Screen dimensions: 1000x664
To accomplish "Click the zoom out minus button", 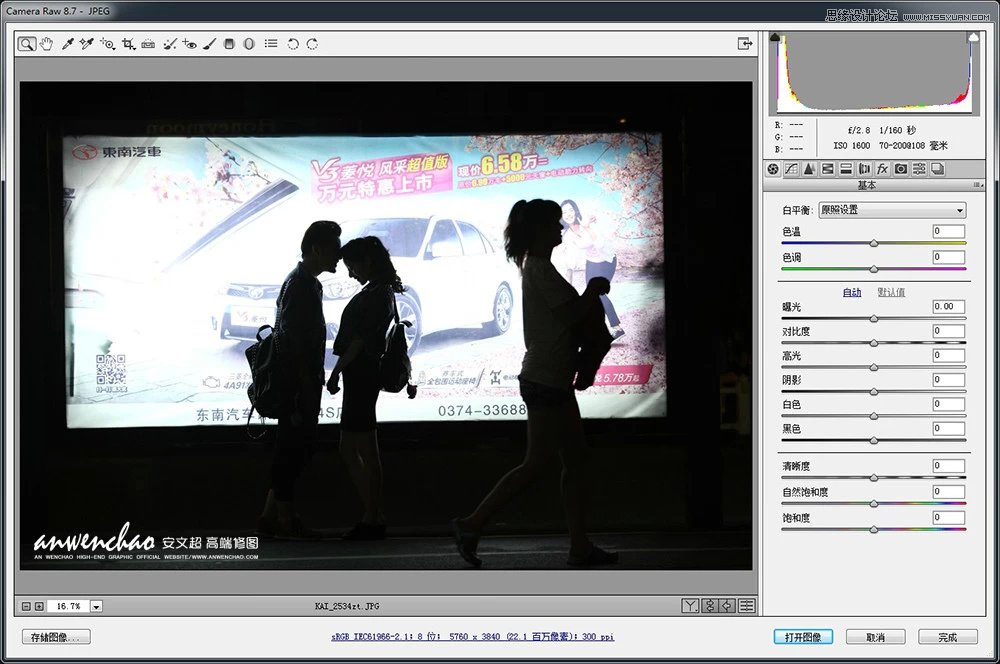I will pyautogui.click(x=26, y=607).
